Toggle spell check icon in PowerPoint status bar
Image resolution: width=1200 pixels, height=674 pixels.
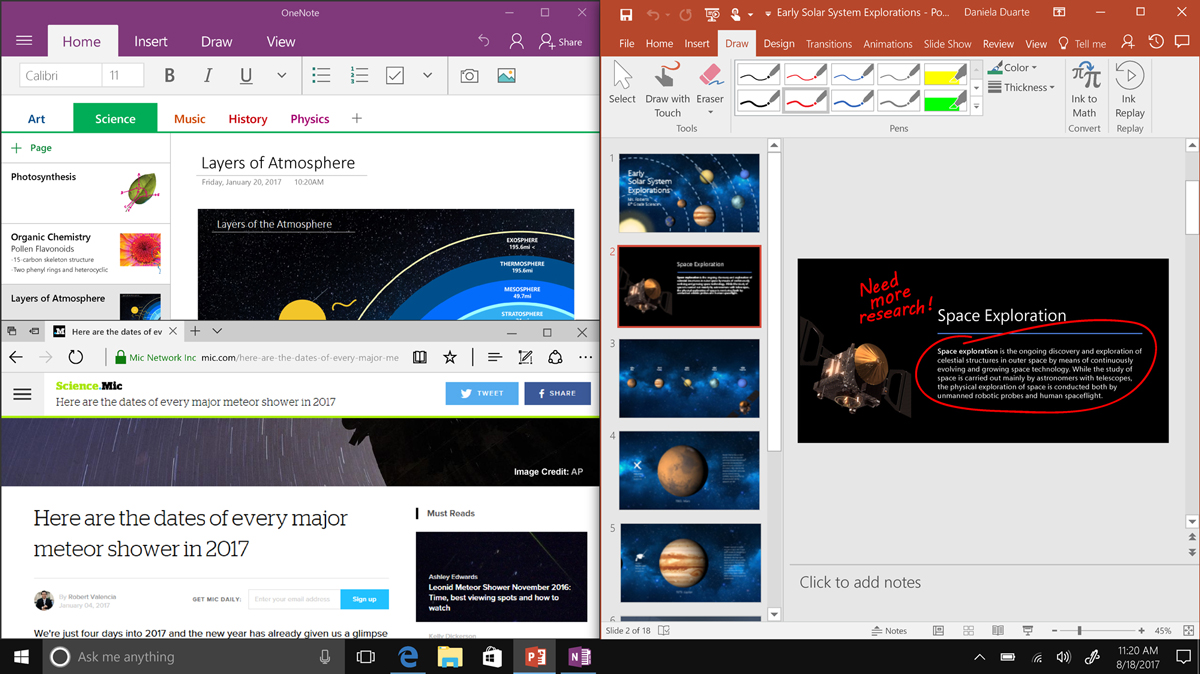pyautogui.click(x=664, y=631)
